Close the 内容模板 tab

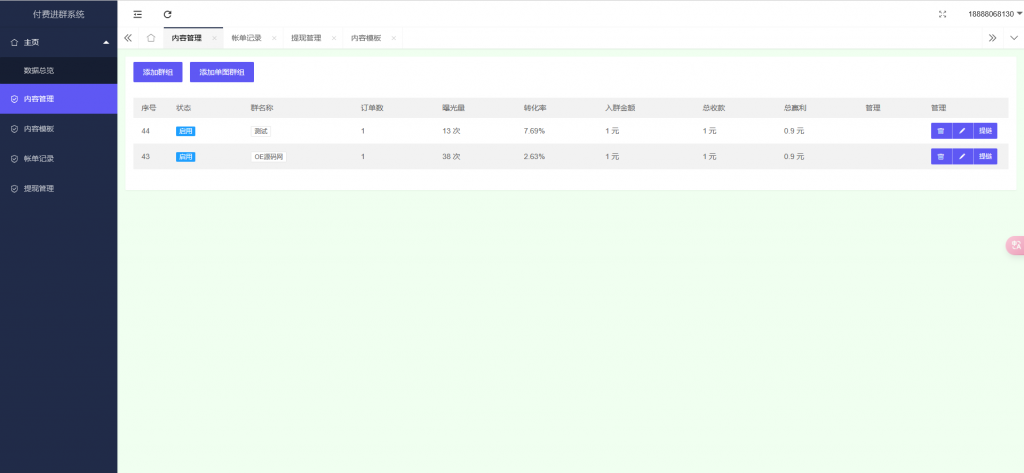click(394, 38)
